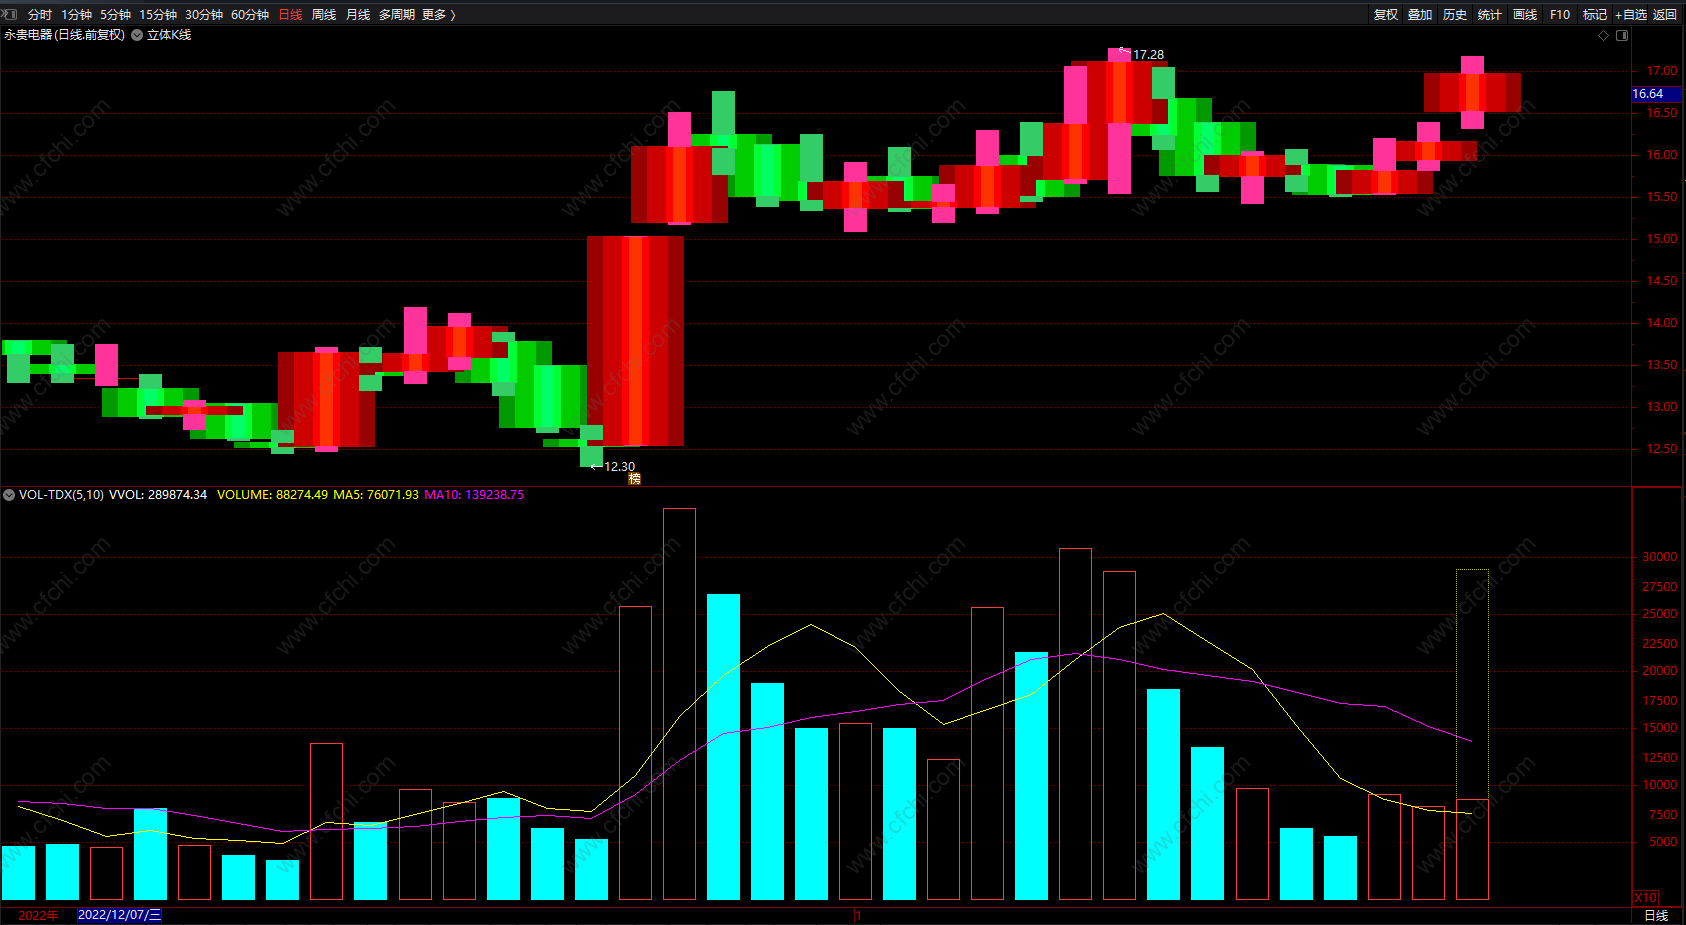
Task: Click the 返回 back button
Action: [x=1665, y=15]
